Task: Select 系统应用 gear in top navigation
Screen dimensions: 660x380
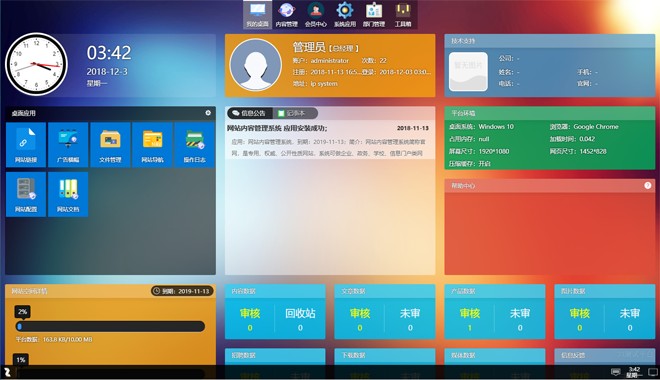Action: [x=345, y=15]
